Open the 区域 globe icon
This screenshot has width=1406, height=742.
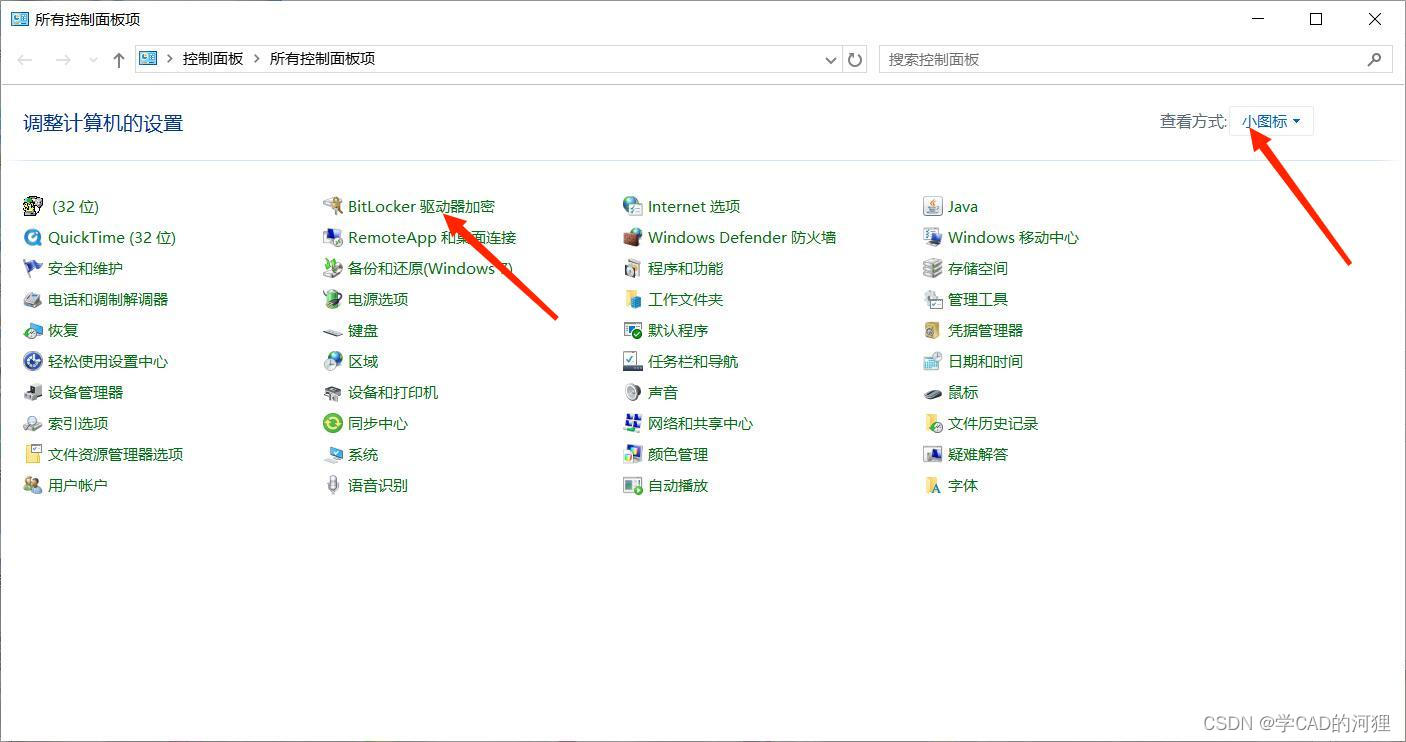pyautogui.click(x=333, y=361)
